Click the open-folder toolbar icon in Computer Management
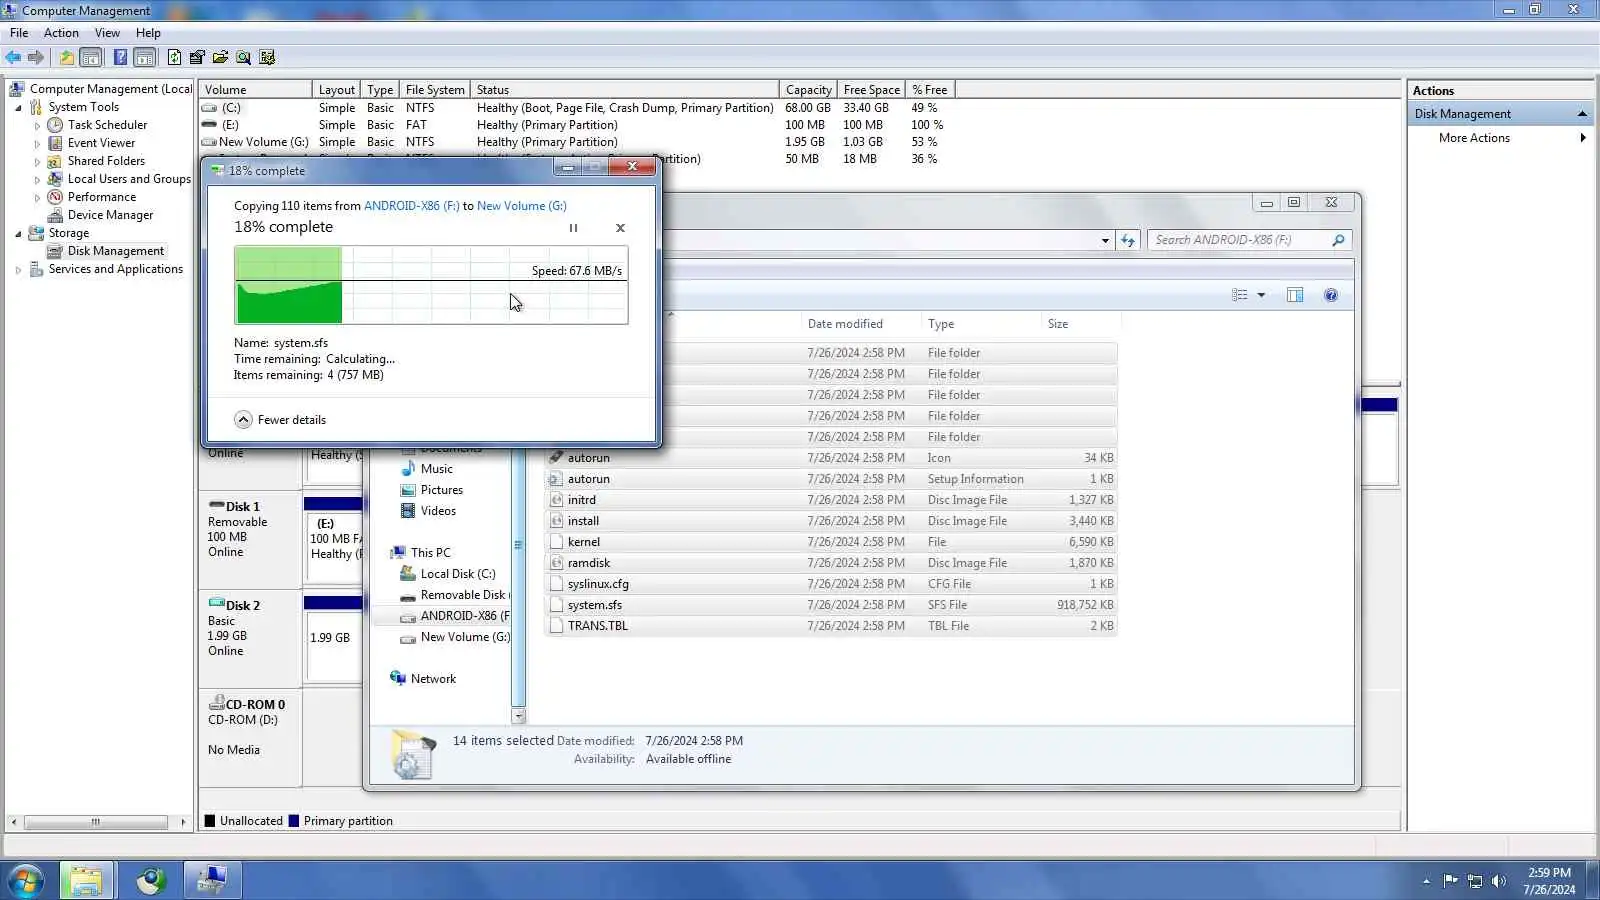Image resolution: width=1600 pixels, height=900 pixels. pyautogui.click(x=220, y=57)
